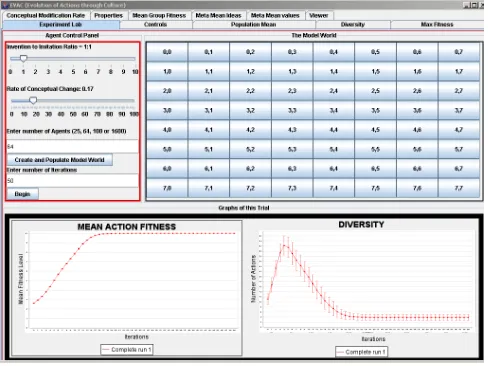Open the Viewer tab
The image size is (488, 366).
[319, 15]
